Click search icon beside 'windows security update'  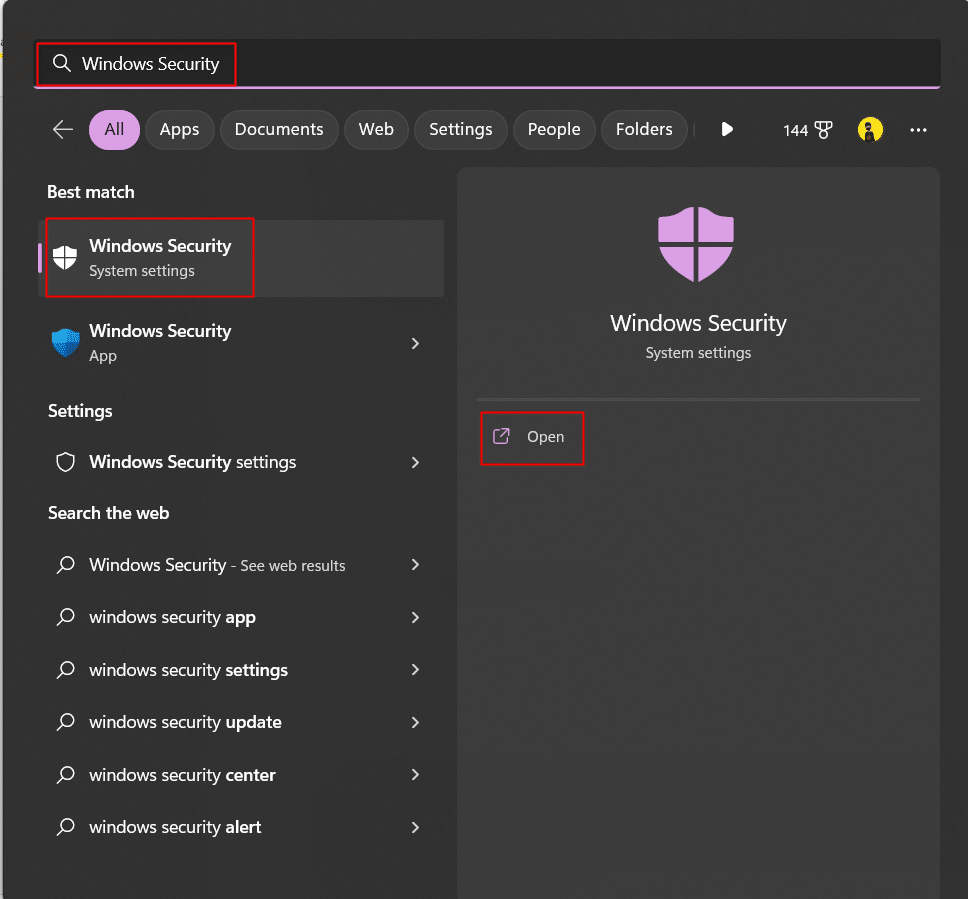click(65, 722)
